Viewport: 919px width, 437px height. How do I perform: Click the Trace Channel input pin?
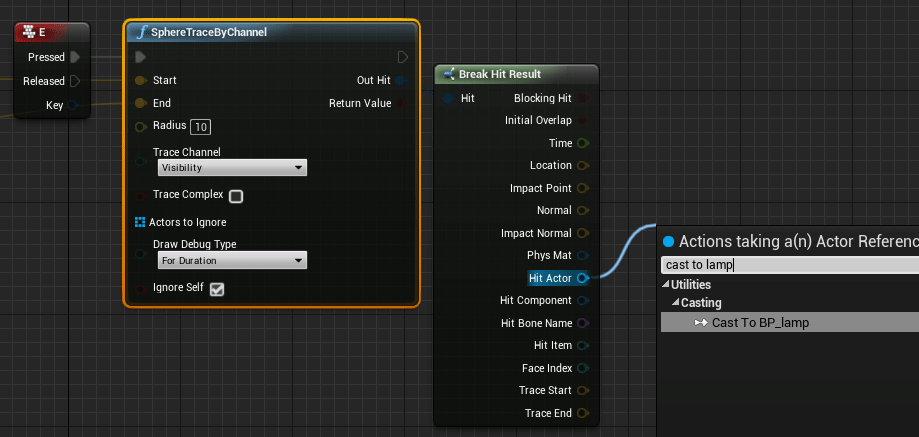click(141, 161)
